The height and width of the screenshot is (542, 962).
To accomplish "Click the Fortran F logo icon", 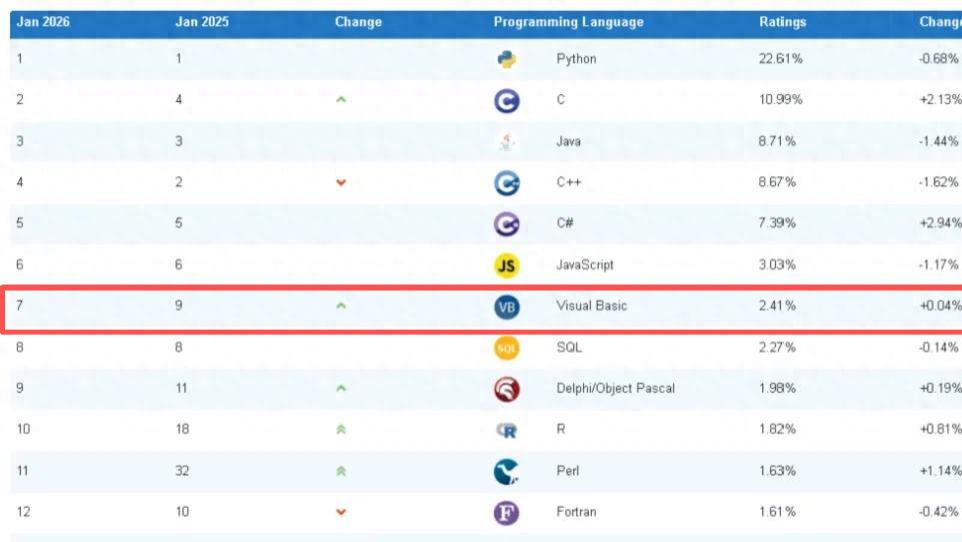I will pos(507,513).
